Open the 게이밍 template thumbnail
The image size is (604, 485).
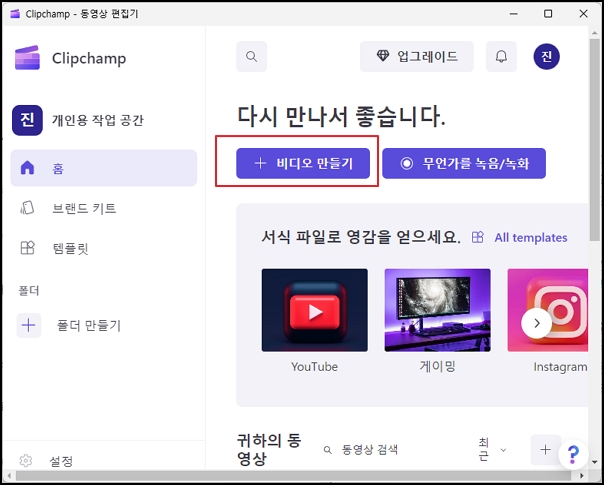(438, 310)
